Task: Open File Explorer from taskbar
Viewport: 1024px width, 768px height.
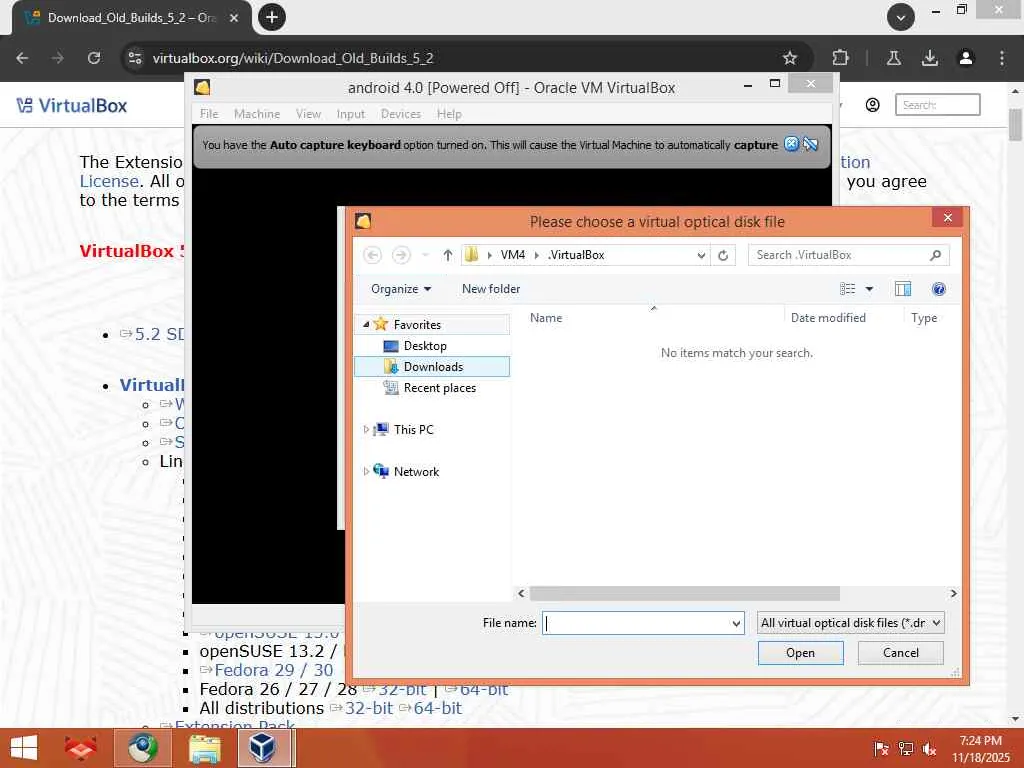Action: pyautogui.click(x=205, y=748)
